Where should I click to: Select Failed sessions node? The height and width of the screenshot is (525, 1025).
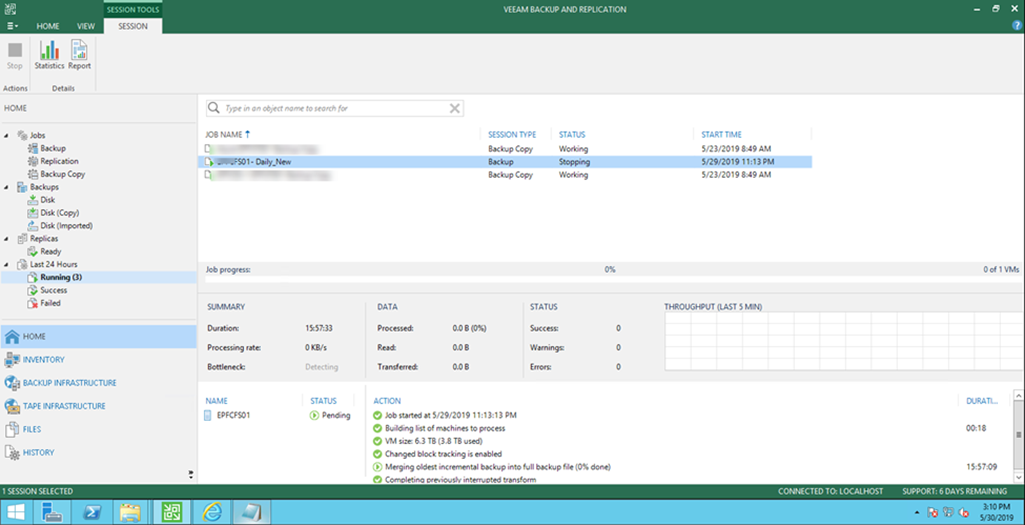pyautogui.click(x=50, y=303)
